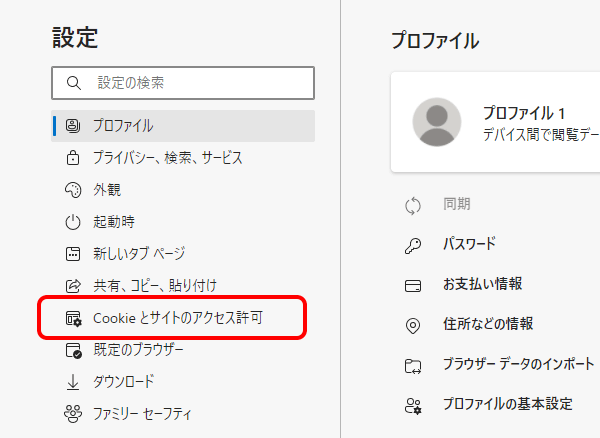The image size is (600, 438).
Task: Select プライバシー、検索、サービス in the sidebar
Action: (x=183, y=158)
